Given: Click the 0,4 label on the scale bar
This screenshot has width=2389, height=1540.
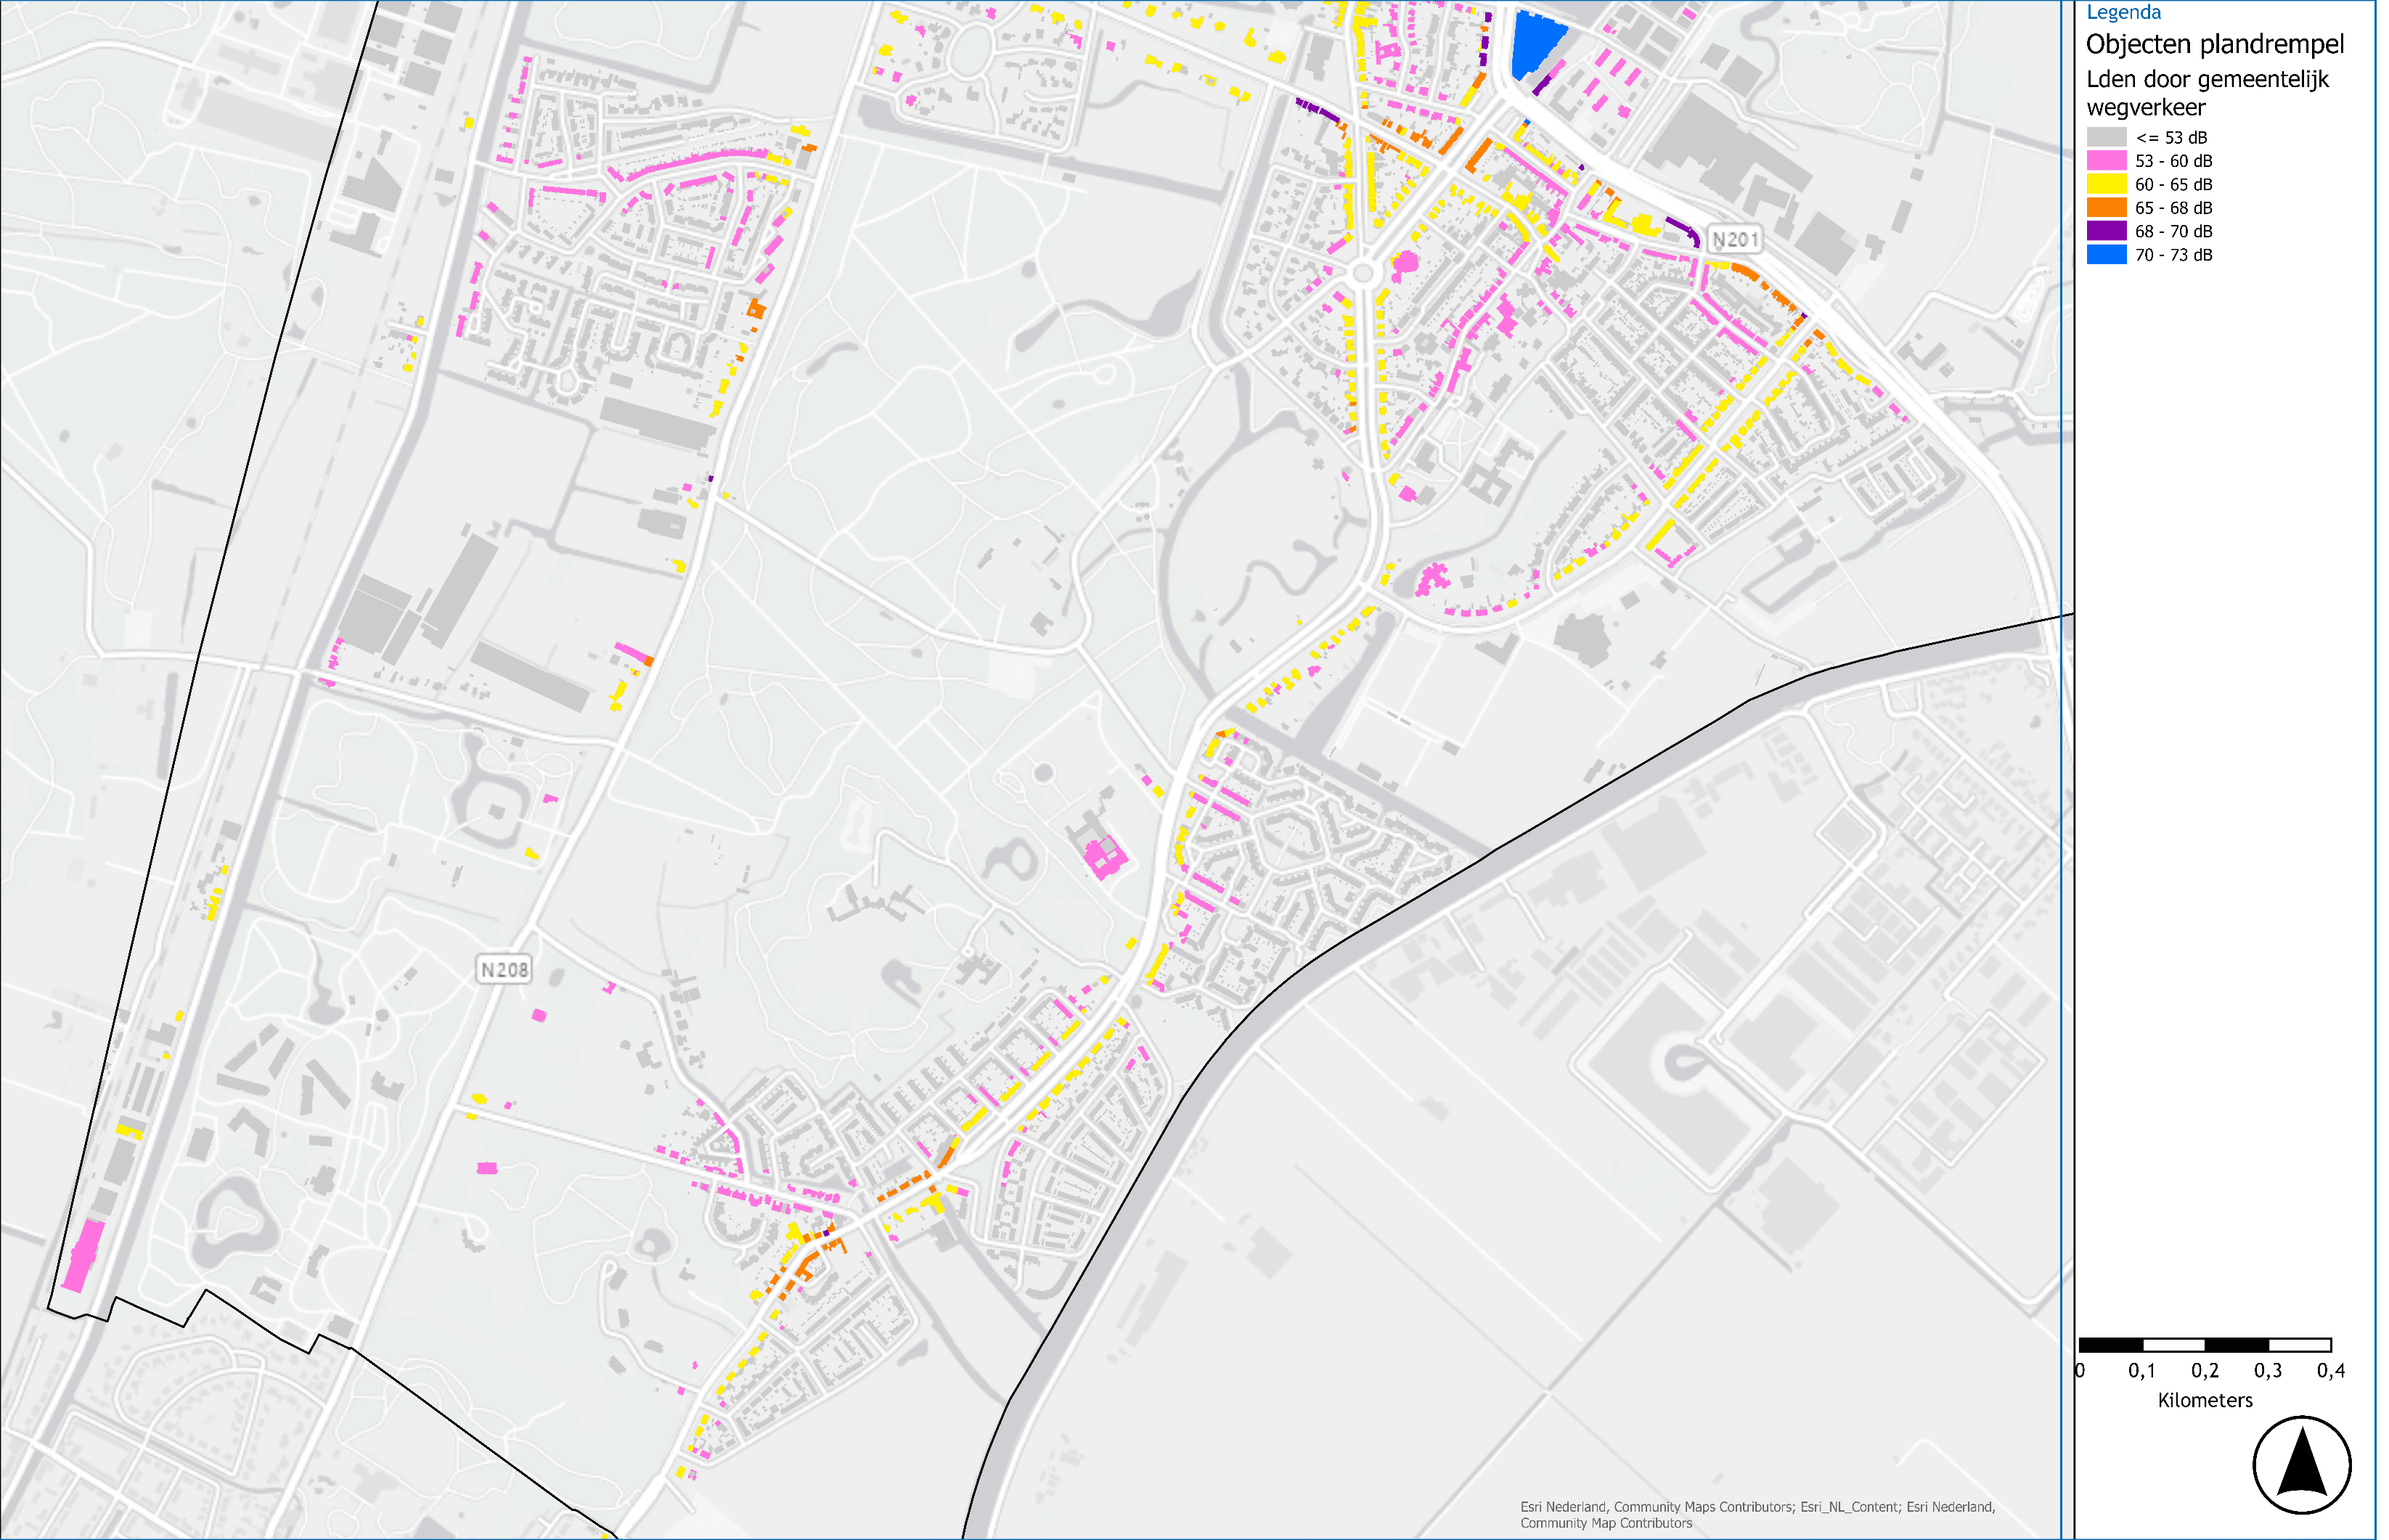Looking at the screenshot, I should (x=2330, y=1370).
